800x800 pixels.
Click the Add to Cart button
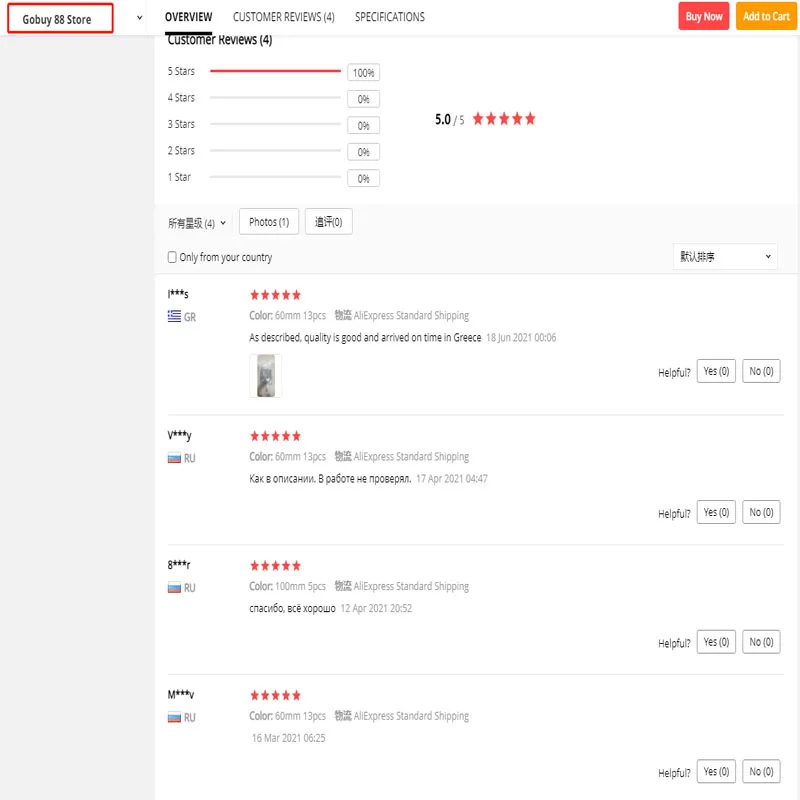(766, 16)
